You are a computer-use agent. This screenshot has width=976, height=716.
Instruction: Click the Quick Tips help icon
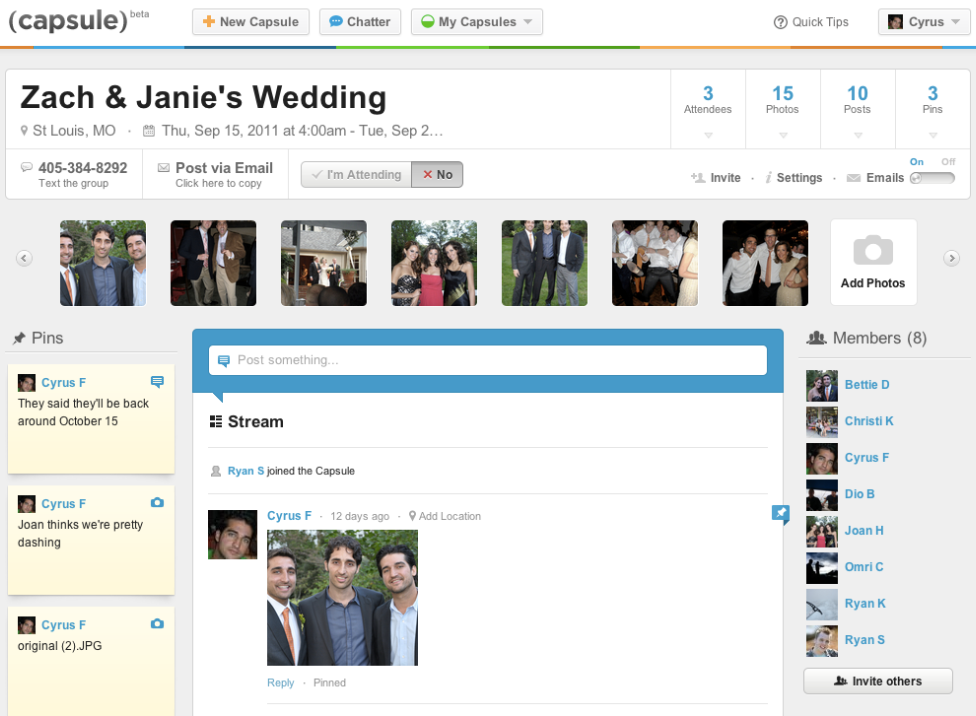[780, 22]
